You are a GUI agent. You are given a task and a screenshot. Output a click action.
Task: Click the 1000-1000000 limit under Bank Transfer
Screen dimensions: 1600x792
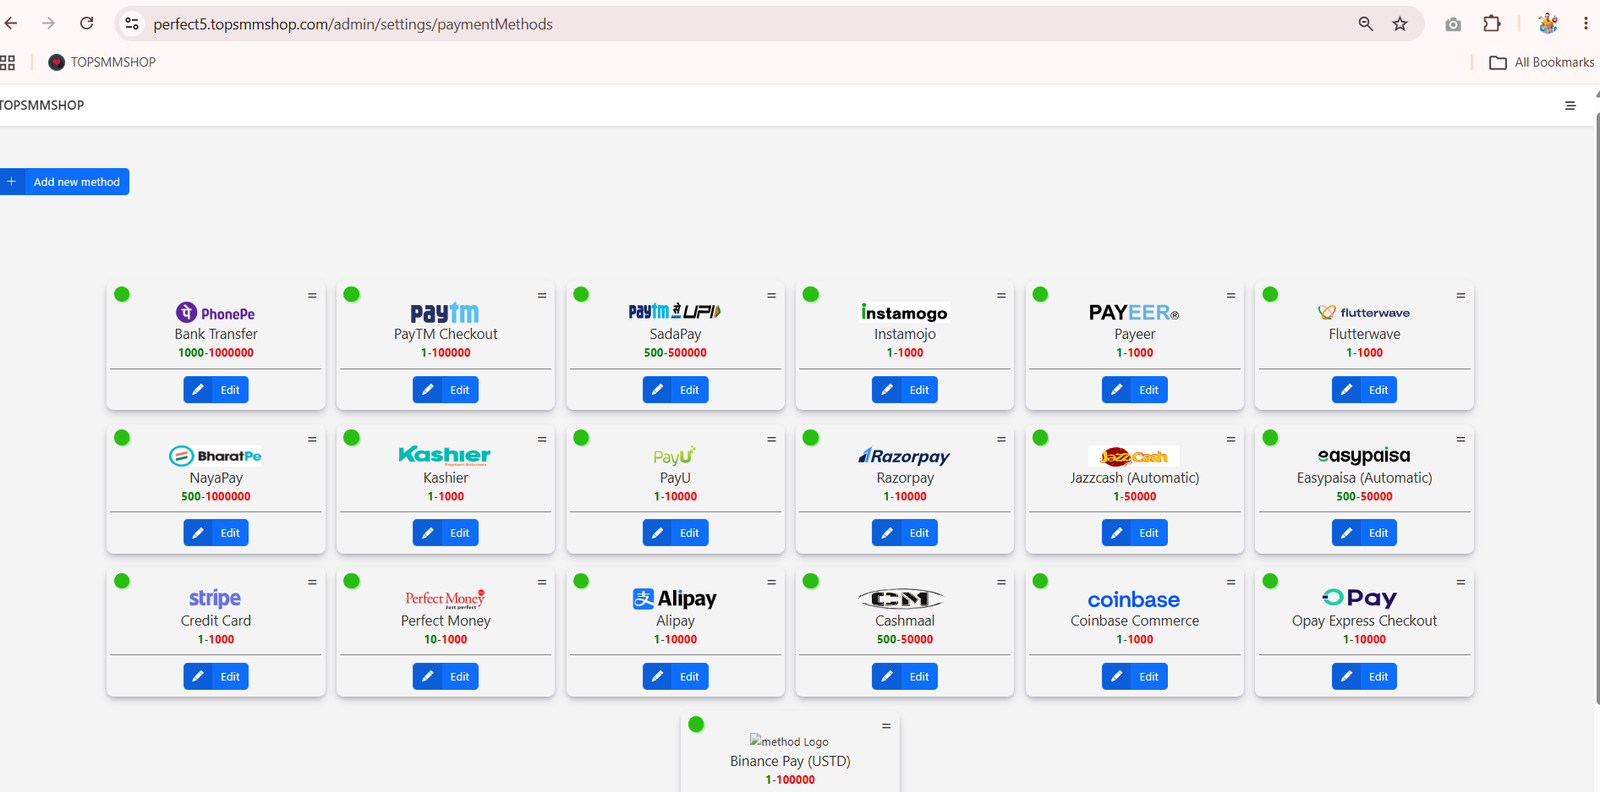(216, 353)
